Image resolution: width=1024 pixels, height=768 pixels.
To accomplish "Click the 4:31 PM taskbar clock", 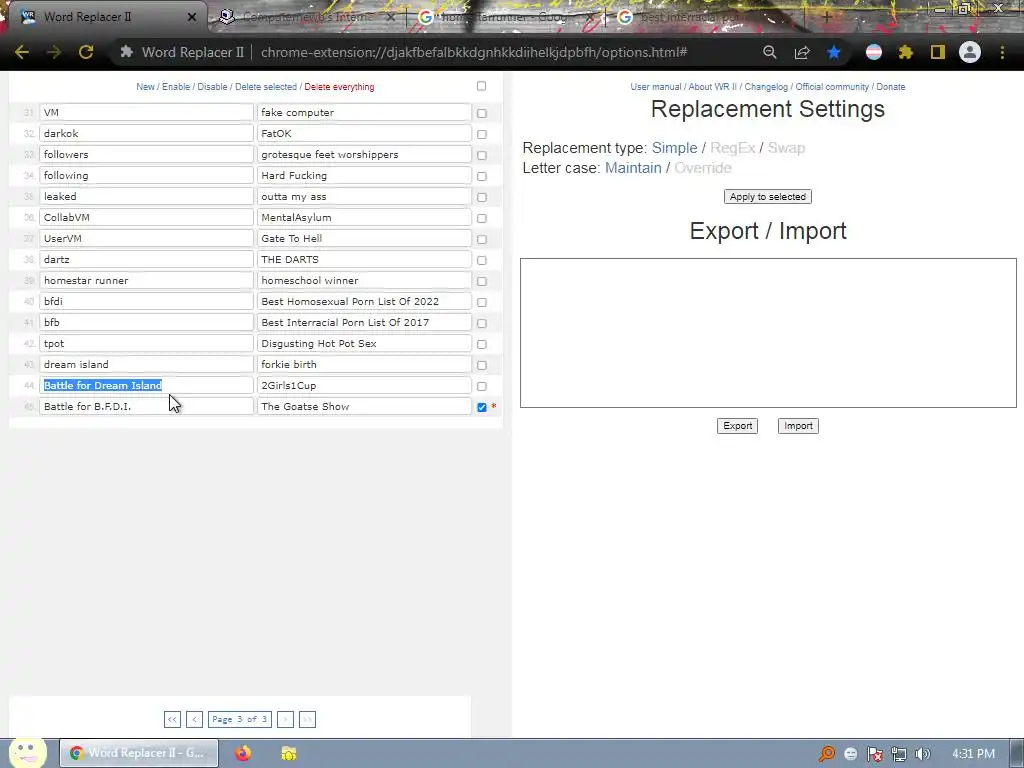I will pyautogui.click(x=973, y=754).
